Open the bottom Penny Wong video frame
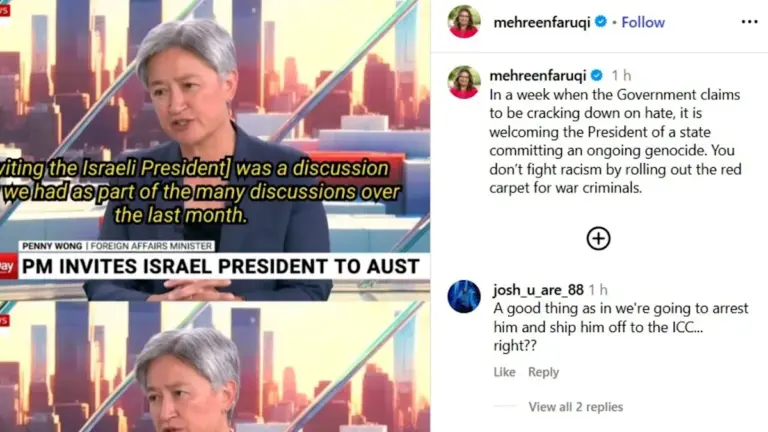 pyautogui.click(x=215, y=366)
